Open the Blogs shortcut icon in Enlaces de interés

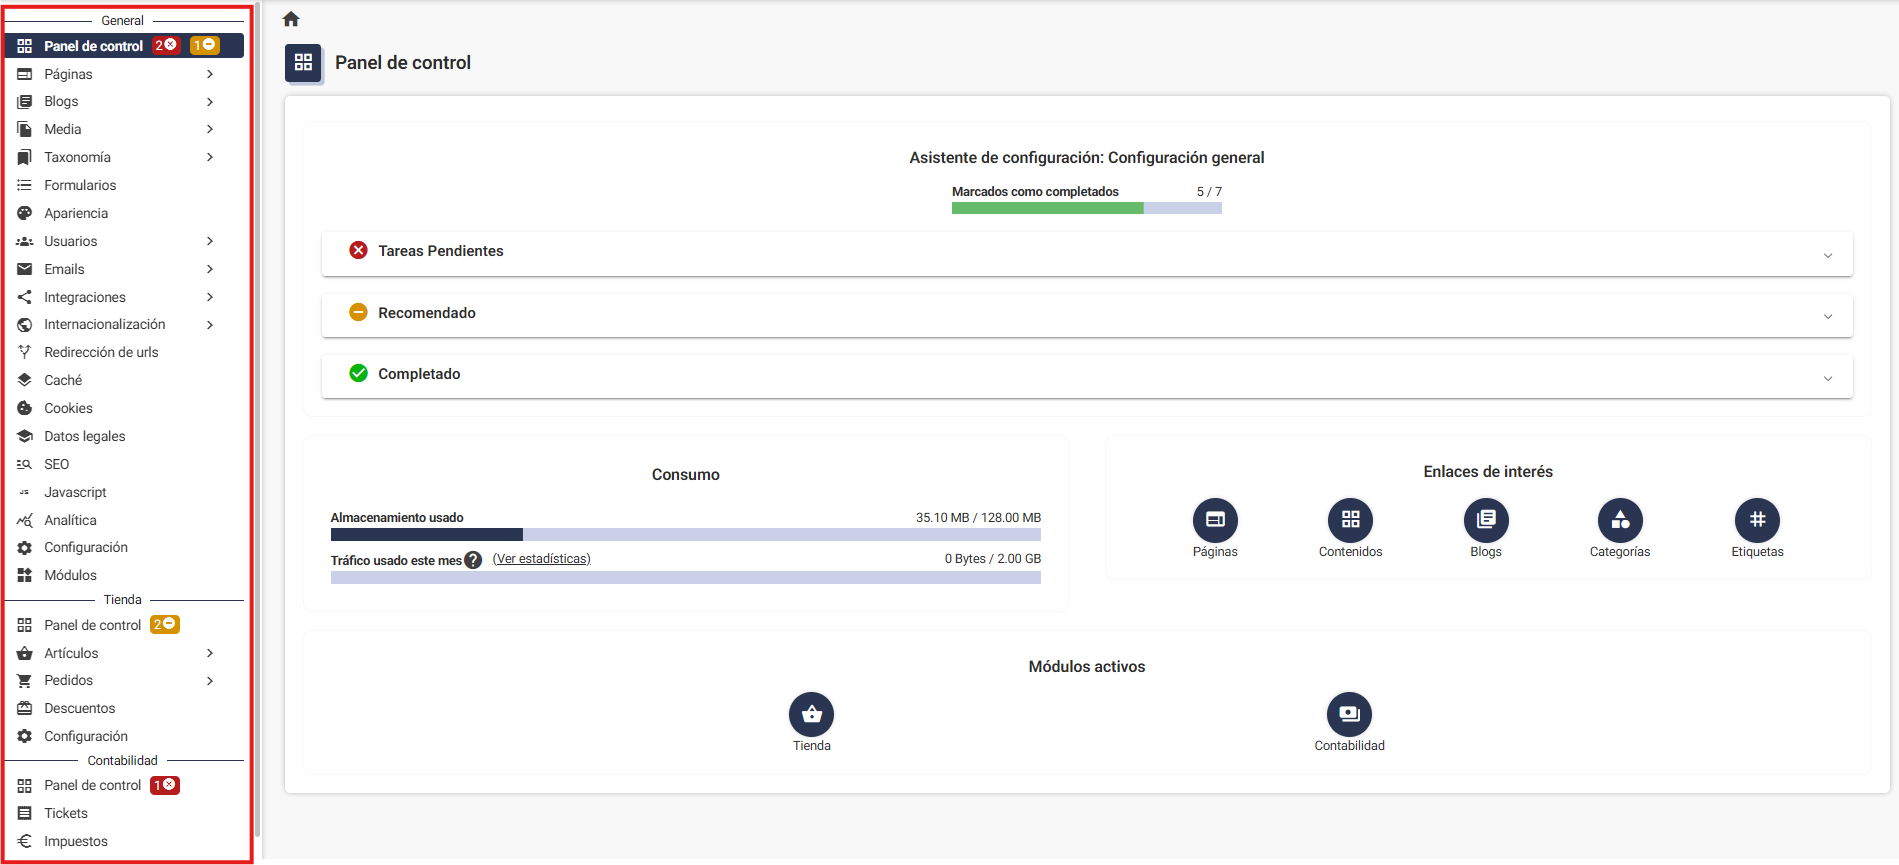tap(1486, 520)
